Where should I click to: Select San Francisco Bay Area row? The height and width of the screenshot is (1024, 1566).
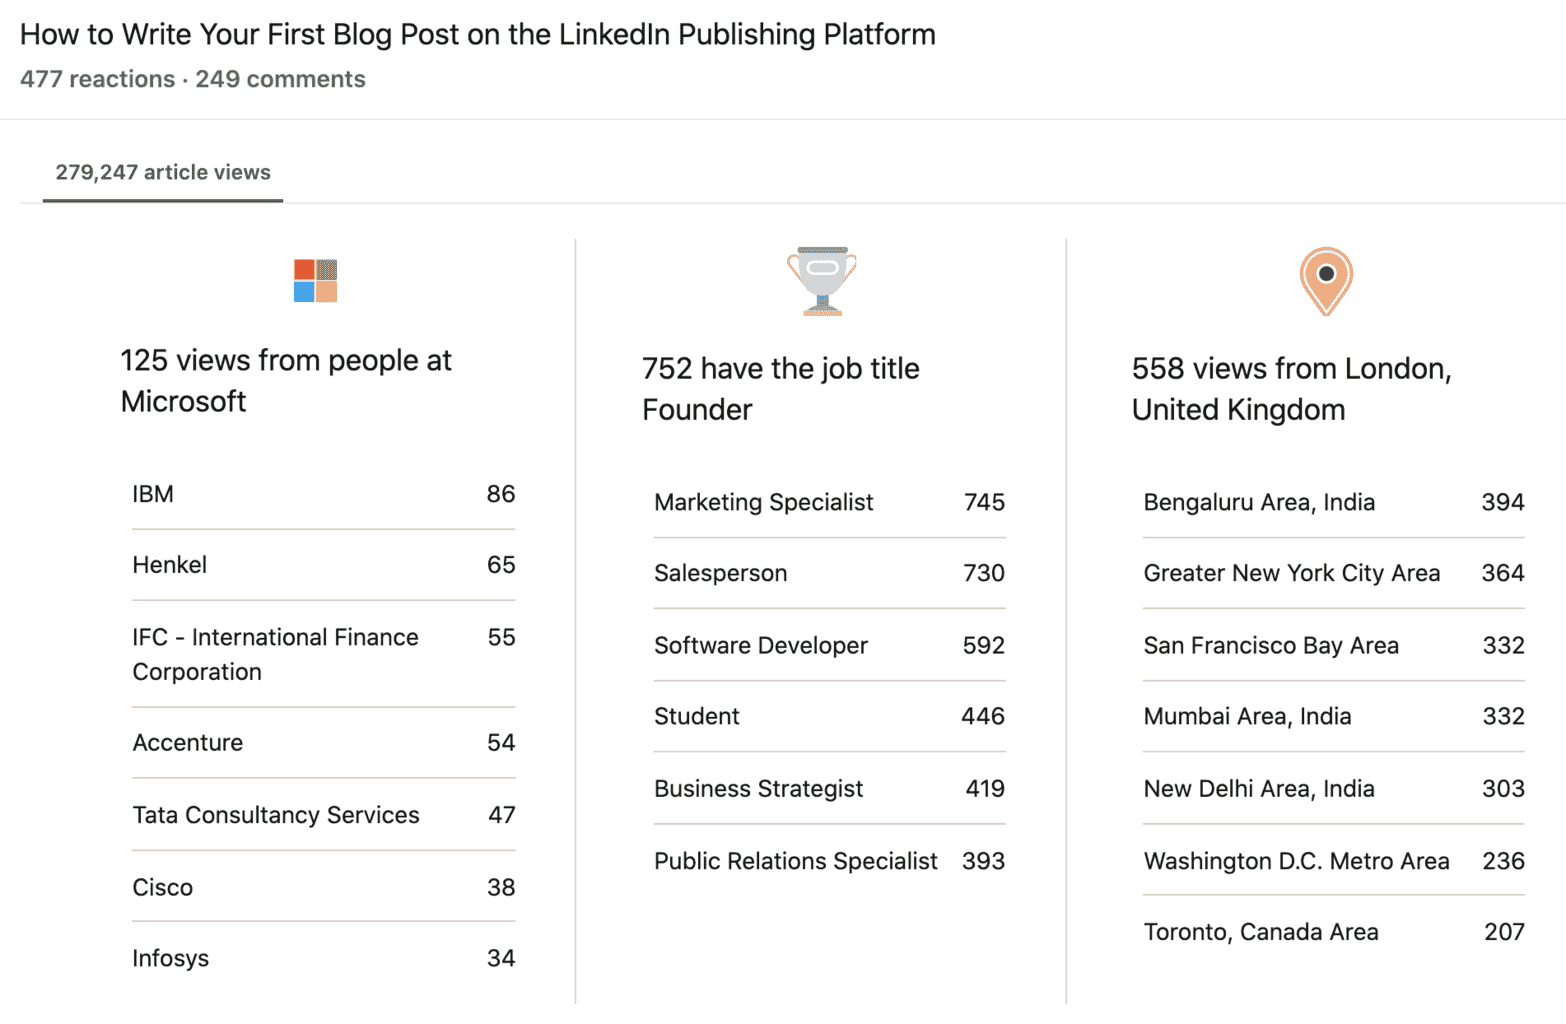[1334, 645]
